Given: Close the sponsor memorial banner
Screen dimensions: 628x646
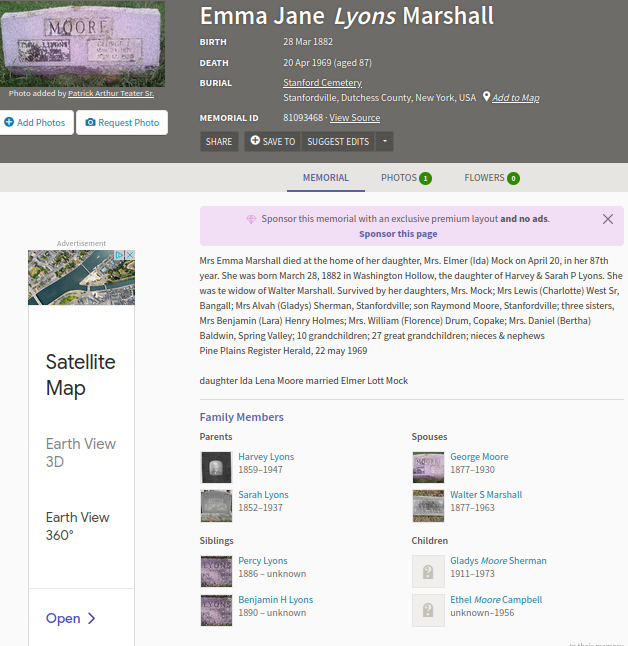Looking at the screenshot, I should tap(608, 219).
